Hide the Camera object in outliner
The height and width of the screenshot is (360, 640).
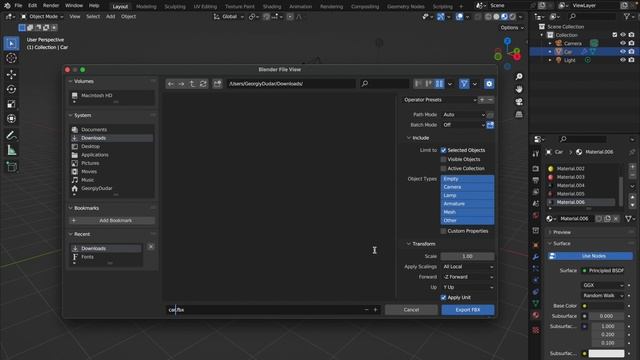(622, 43)
